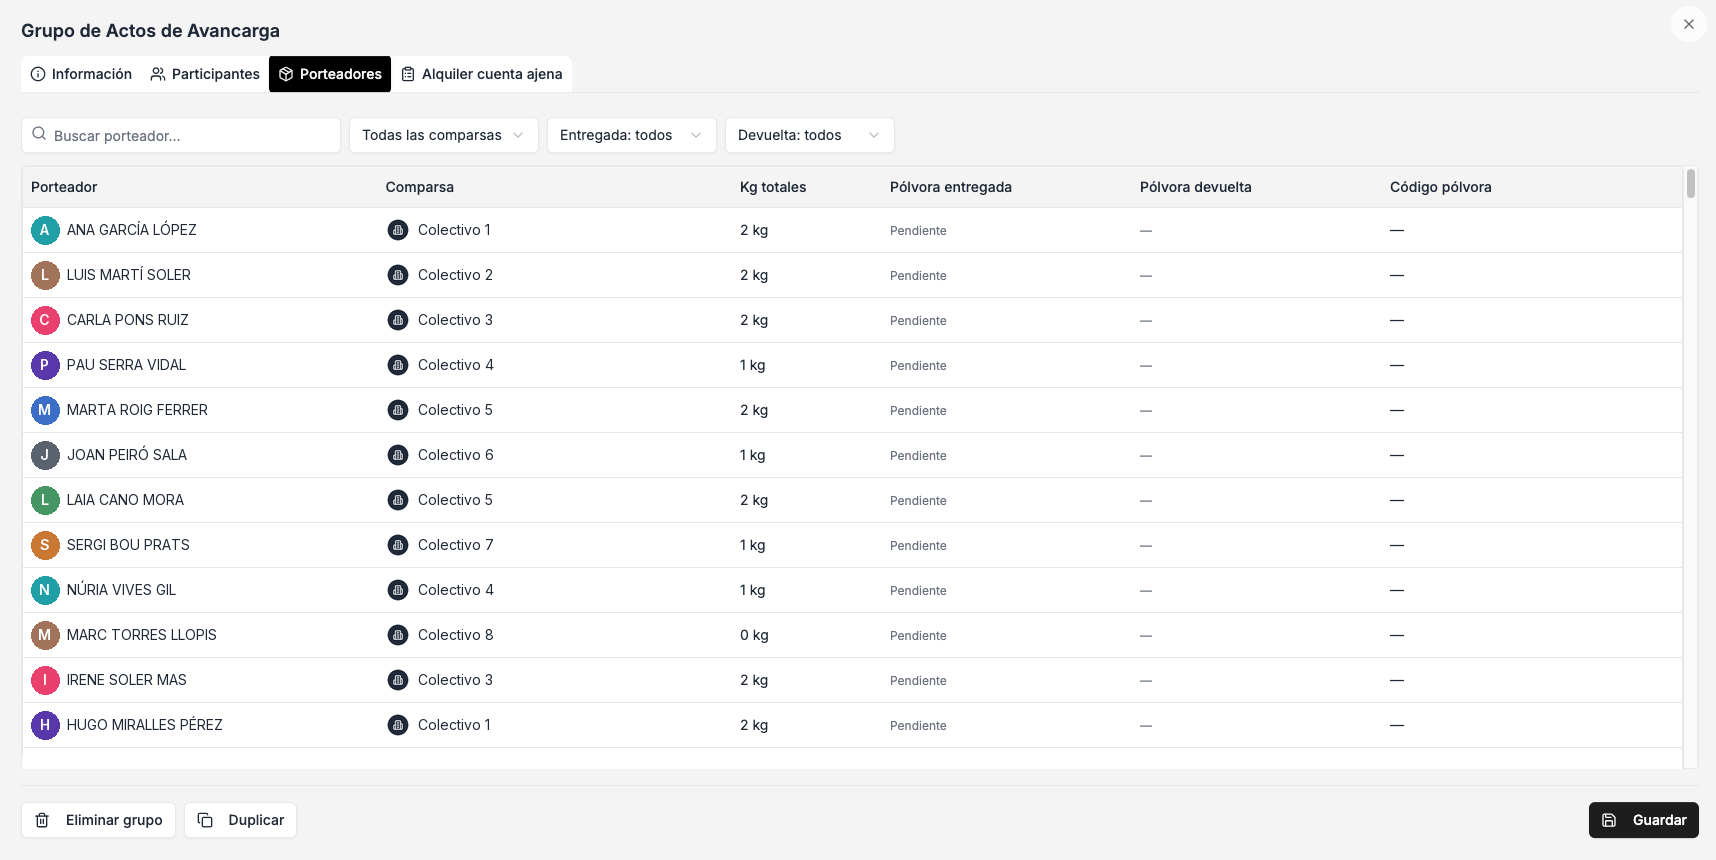This screenshot has height=860, width=1716.
Task: Click the table's vertical scrollbar thumb
Action: 1691,184
